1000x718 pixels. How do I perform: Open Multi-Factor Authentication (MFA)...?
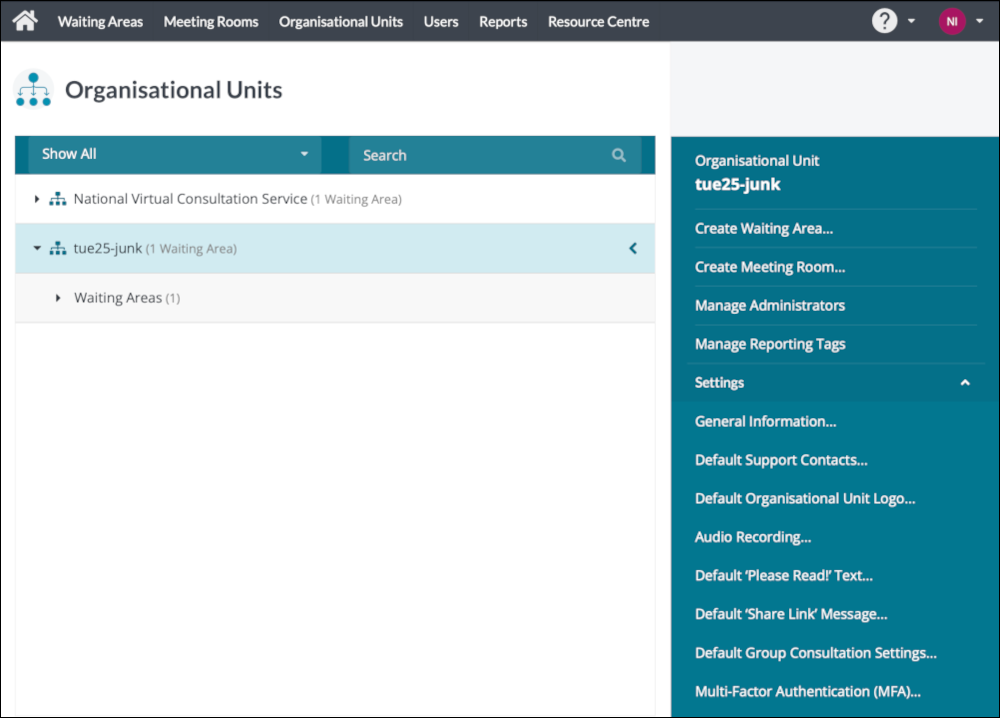click(x=808, y=692)
